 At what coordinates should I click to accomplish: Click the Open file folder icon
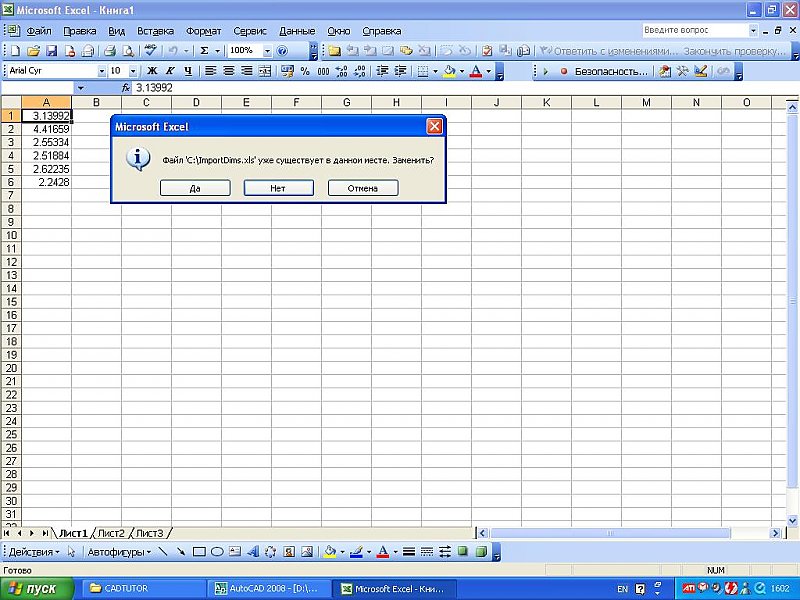click(x=33, y=51)
